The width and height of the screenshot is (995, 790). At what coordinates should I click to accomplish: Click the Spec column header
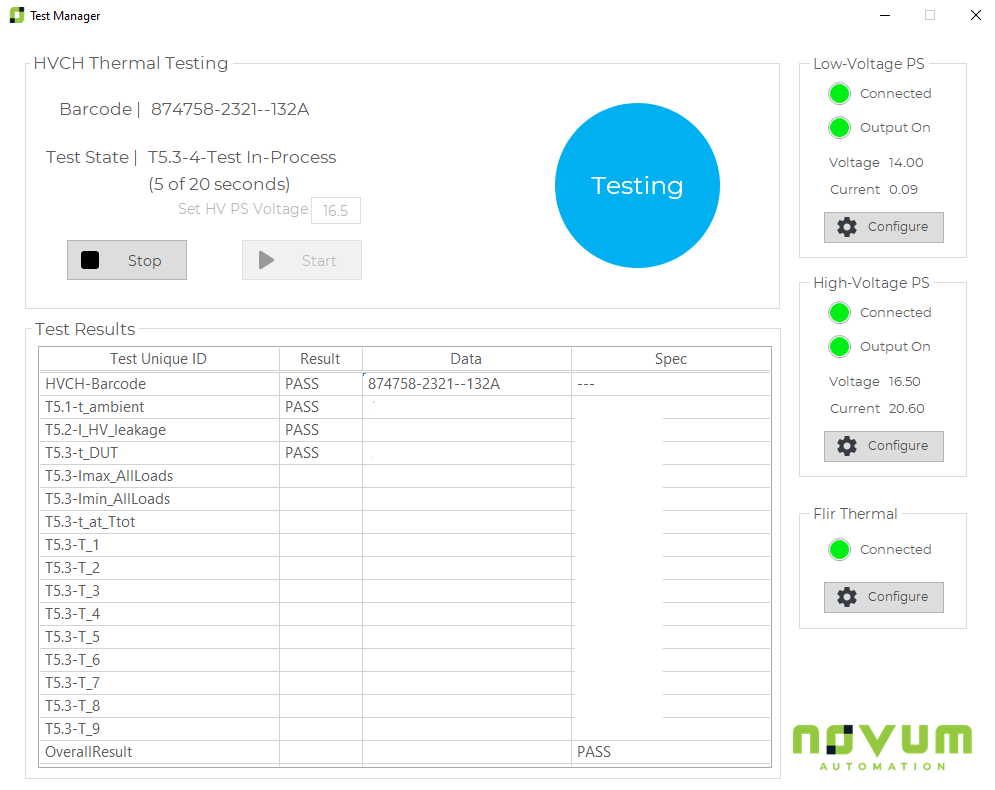(x=671, y=359)
